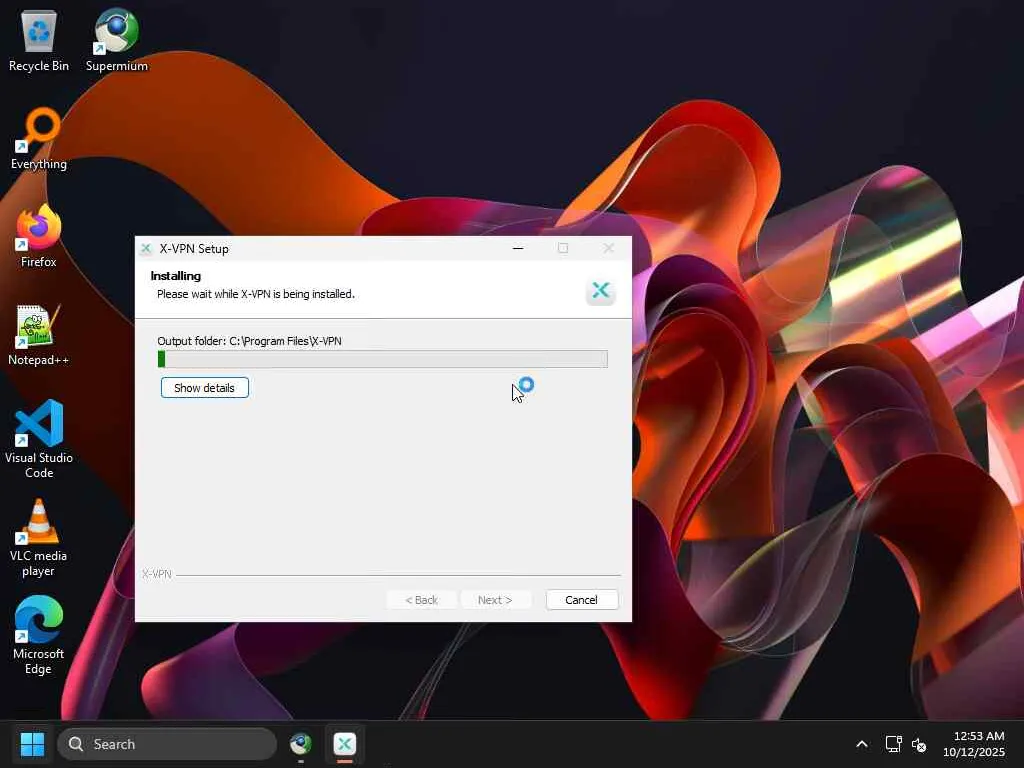Show hidden system tray icons
The image size is (1024, 768).
(x=862, y=744)
